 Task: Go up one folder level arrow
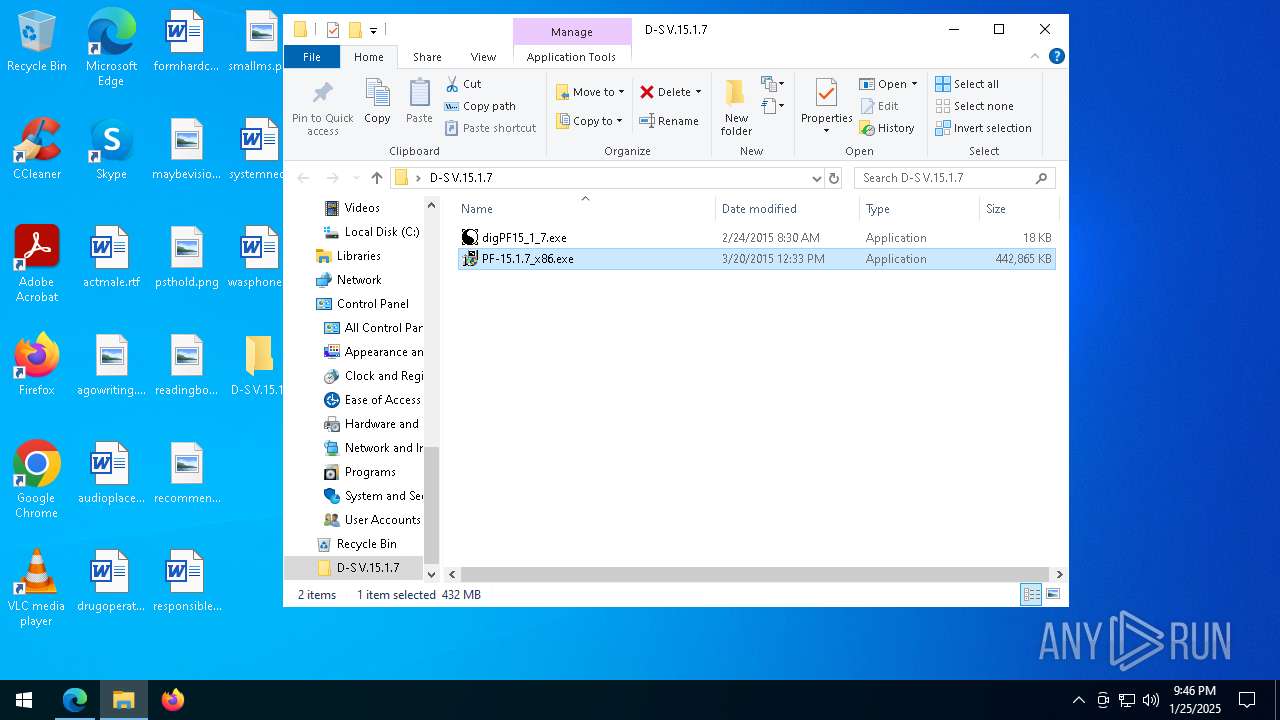[376, 178]
